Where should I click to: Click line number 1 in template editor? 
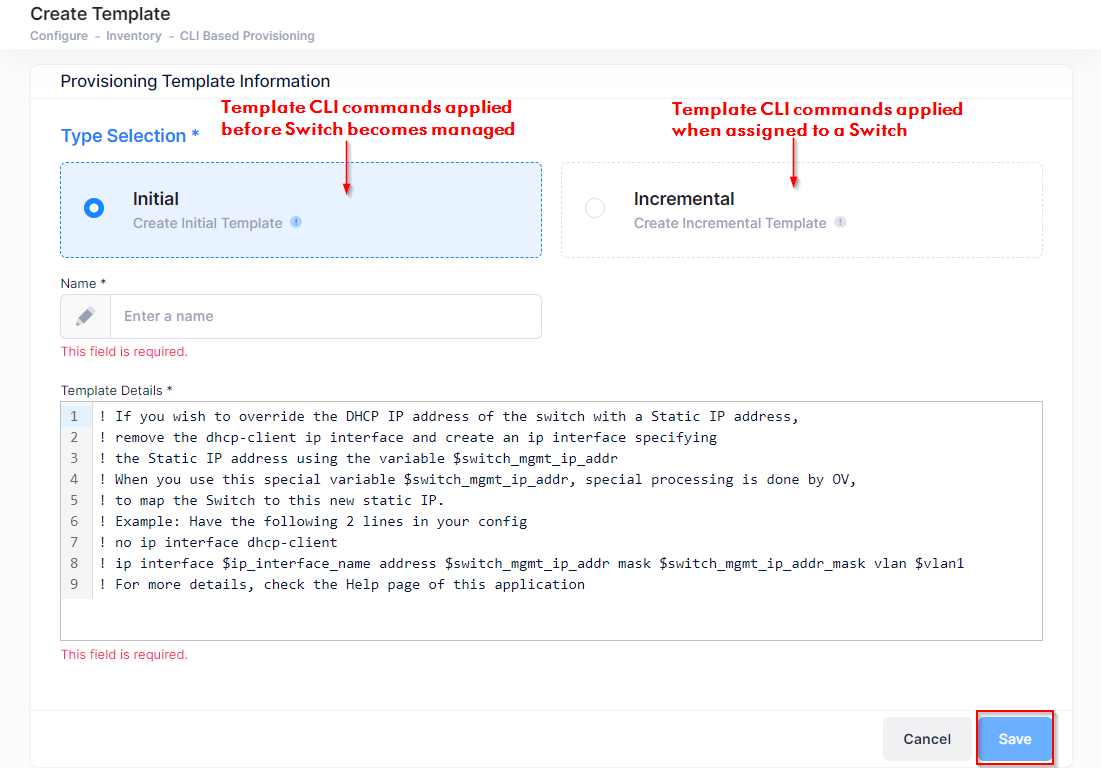[75, 416]
